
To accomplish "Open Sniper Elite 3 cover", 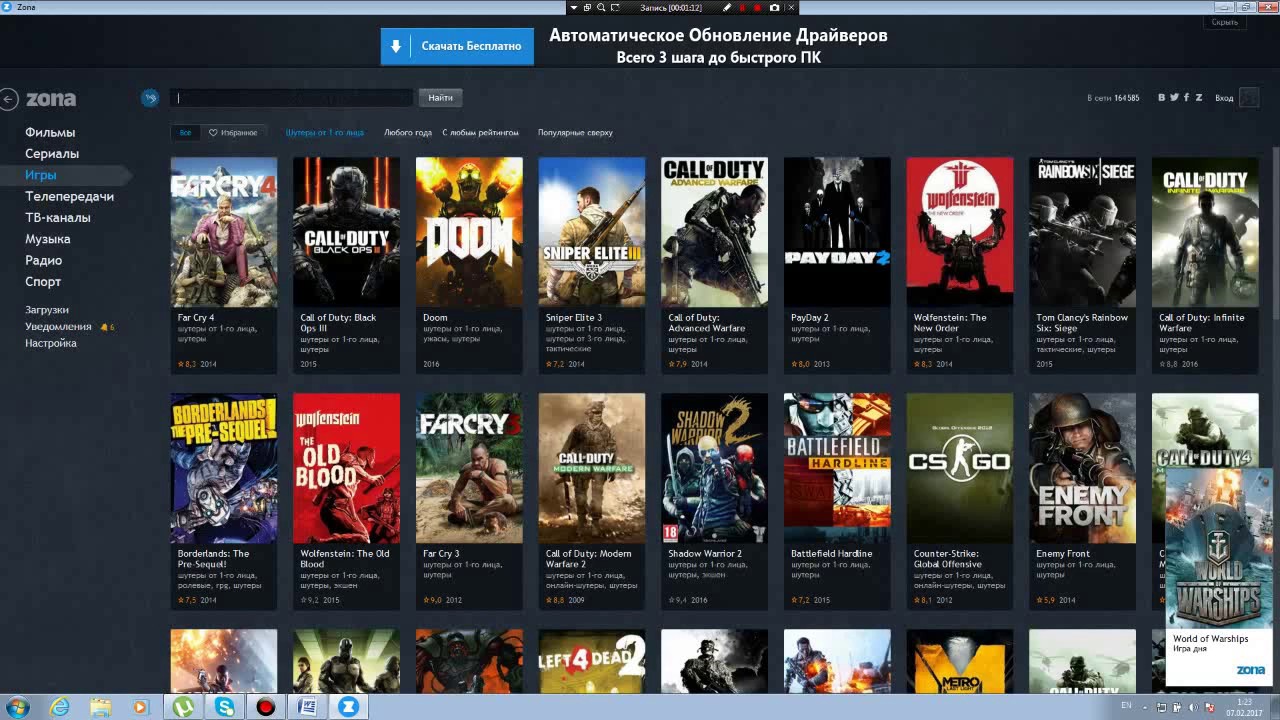I will coord(592,232).
